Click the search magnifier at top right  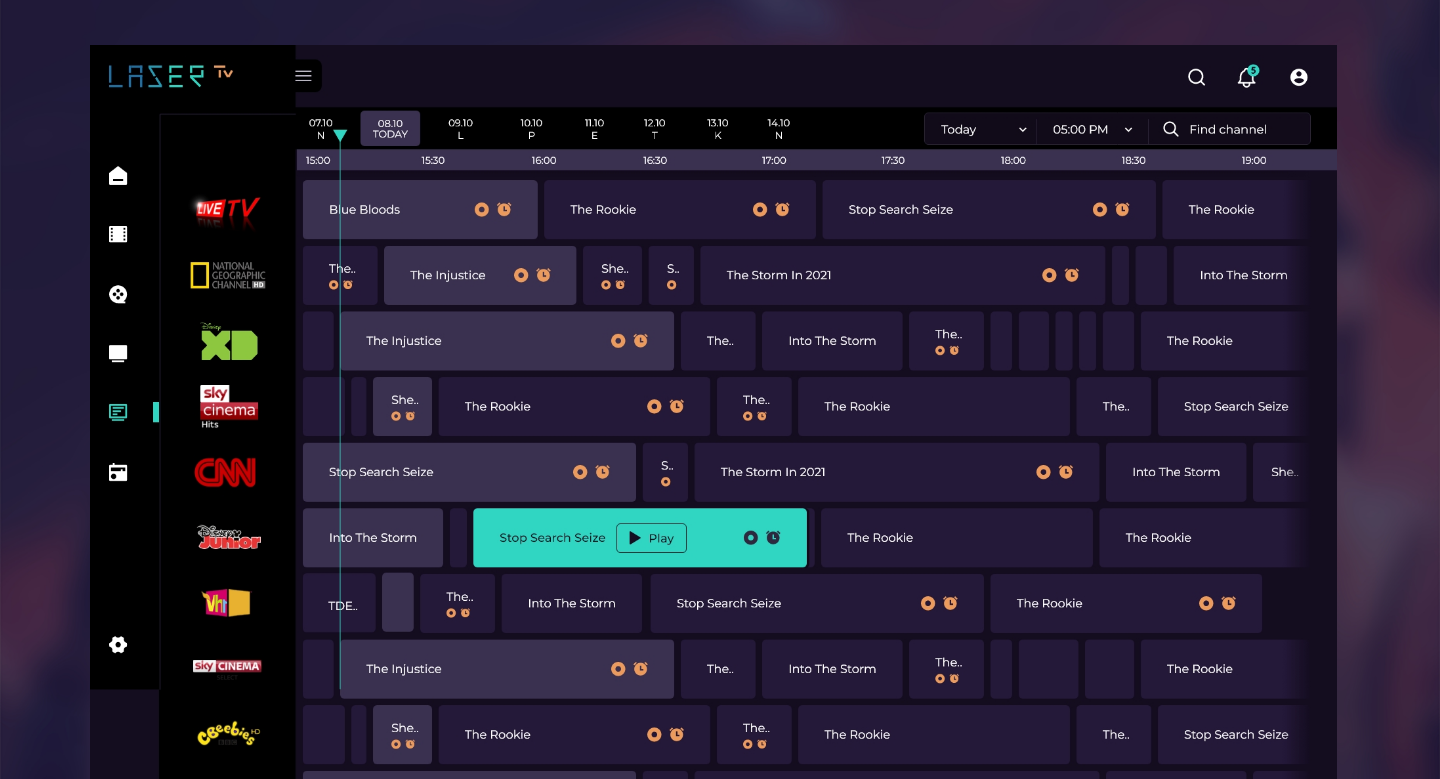(x=1196, y=77)
